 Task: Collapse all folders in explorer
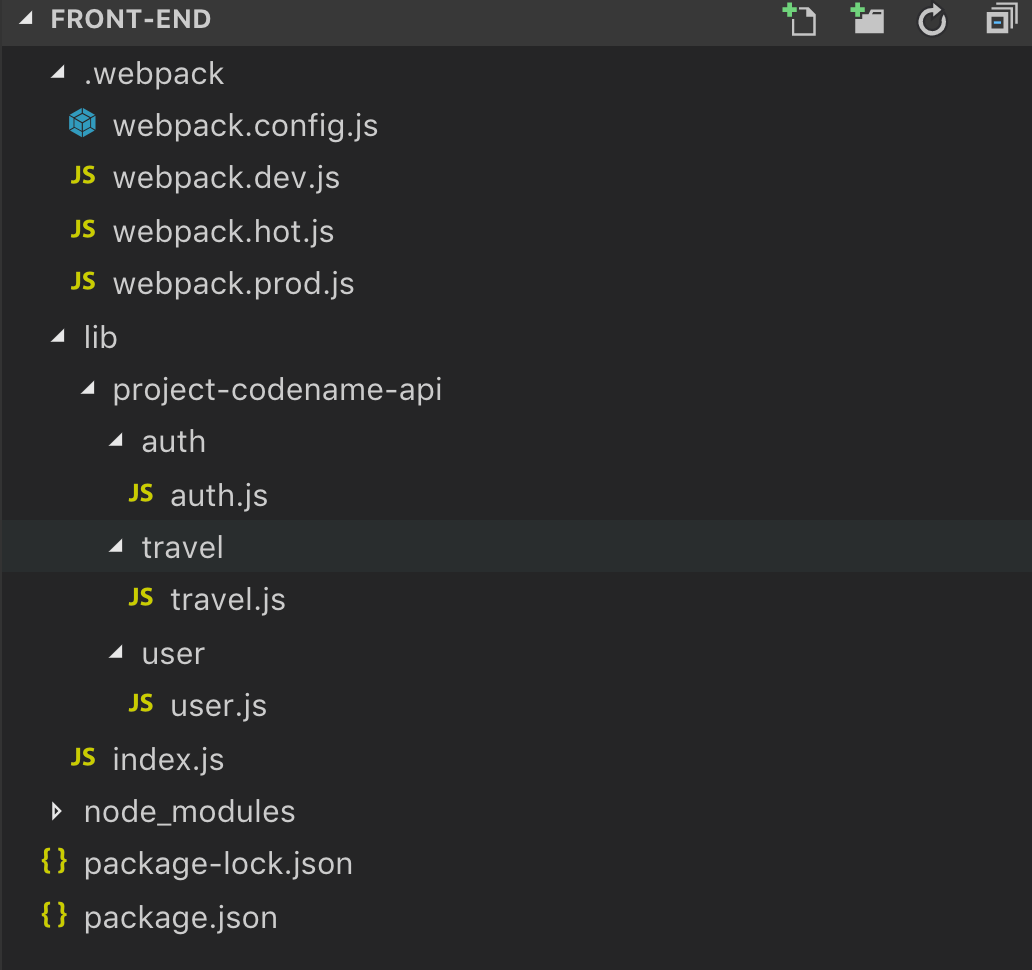click(1000, 20)
